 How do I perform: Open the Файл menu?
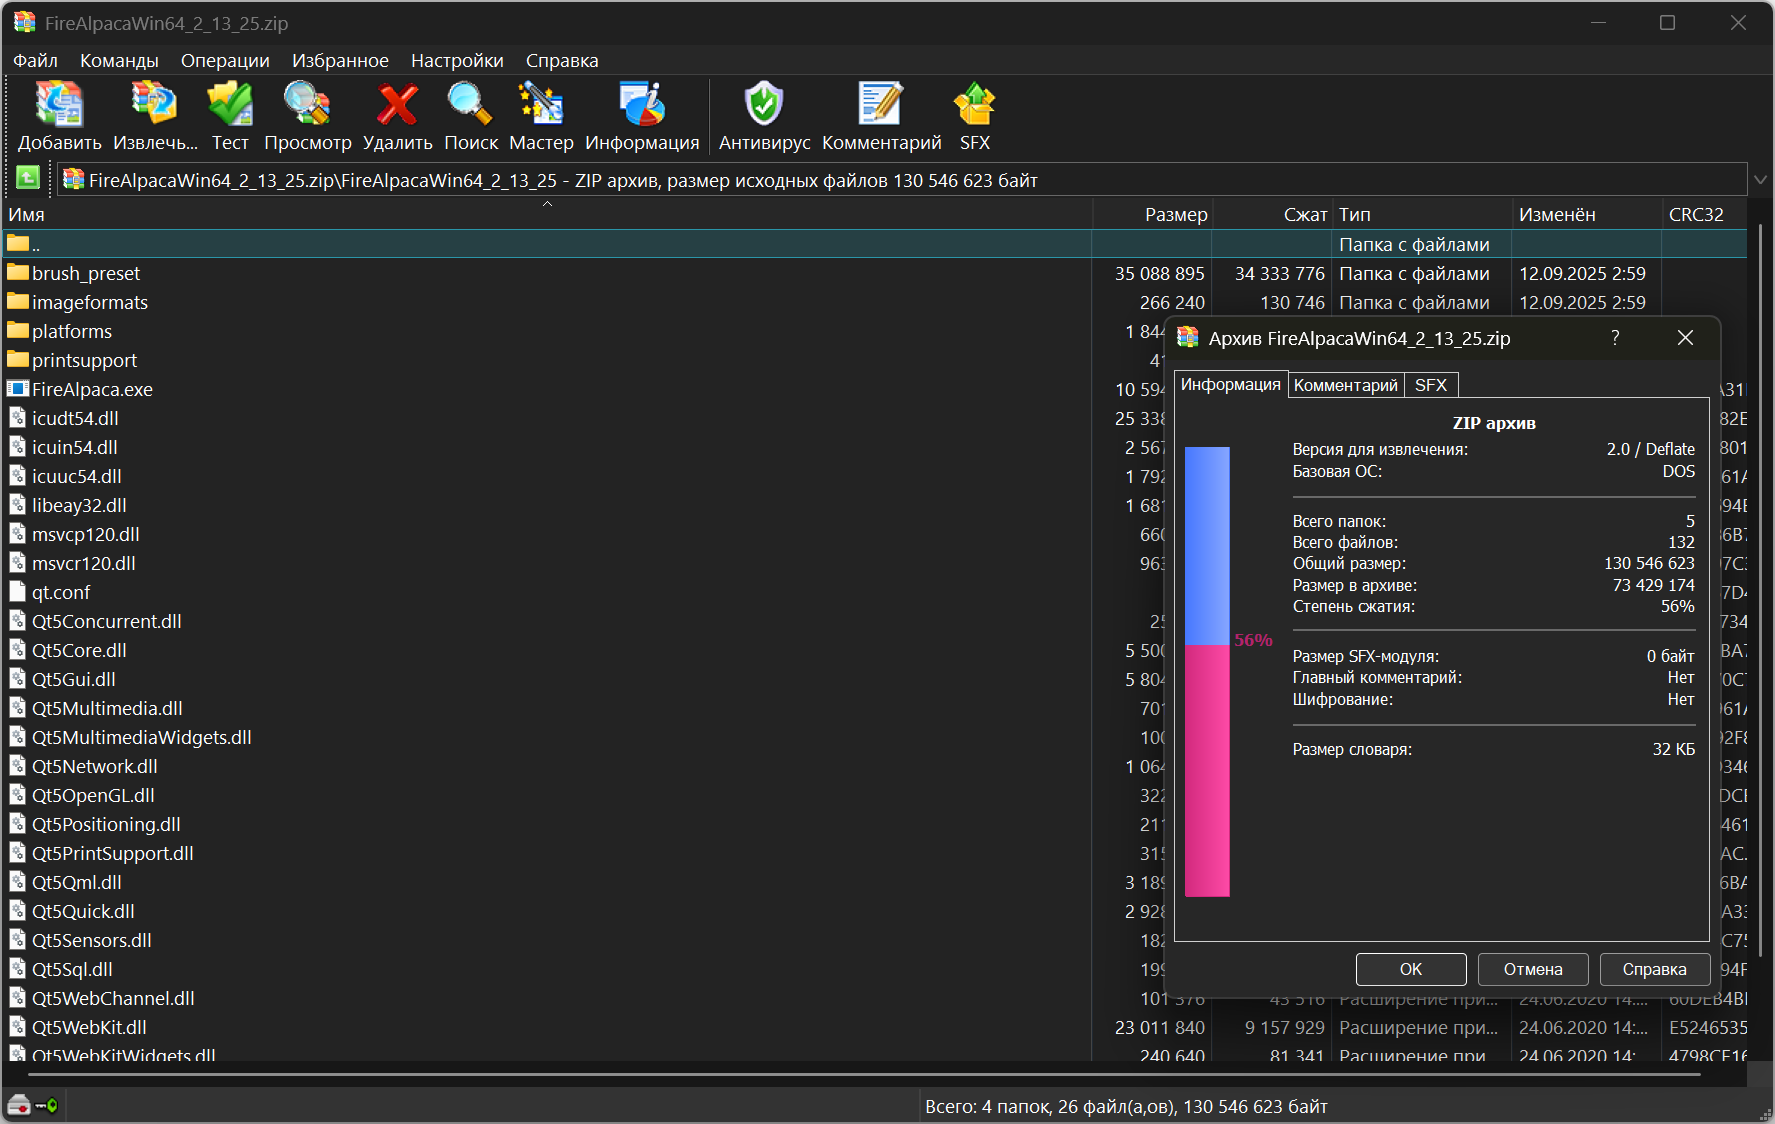tap(35, 61)
